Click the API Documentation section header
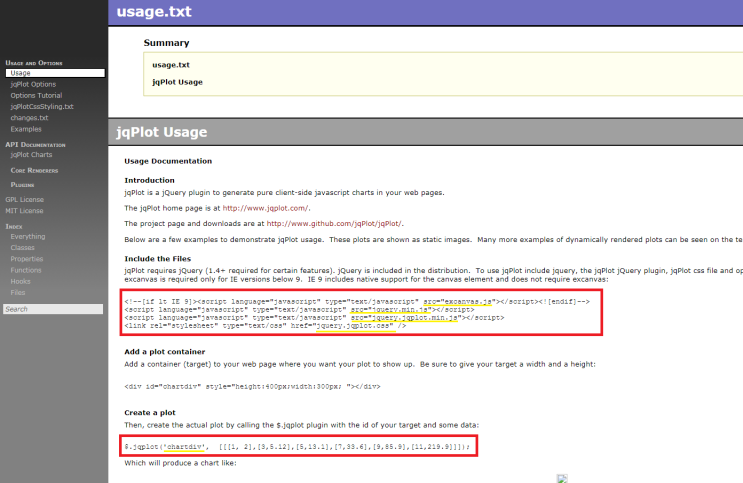This screenshot has height=483, width=743. (36, 145)
